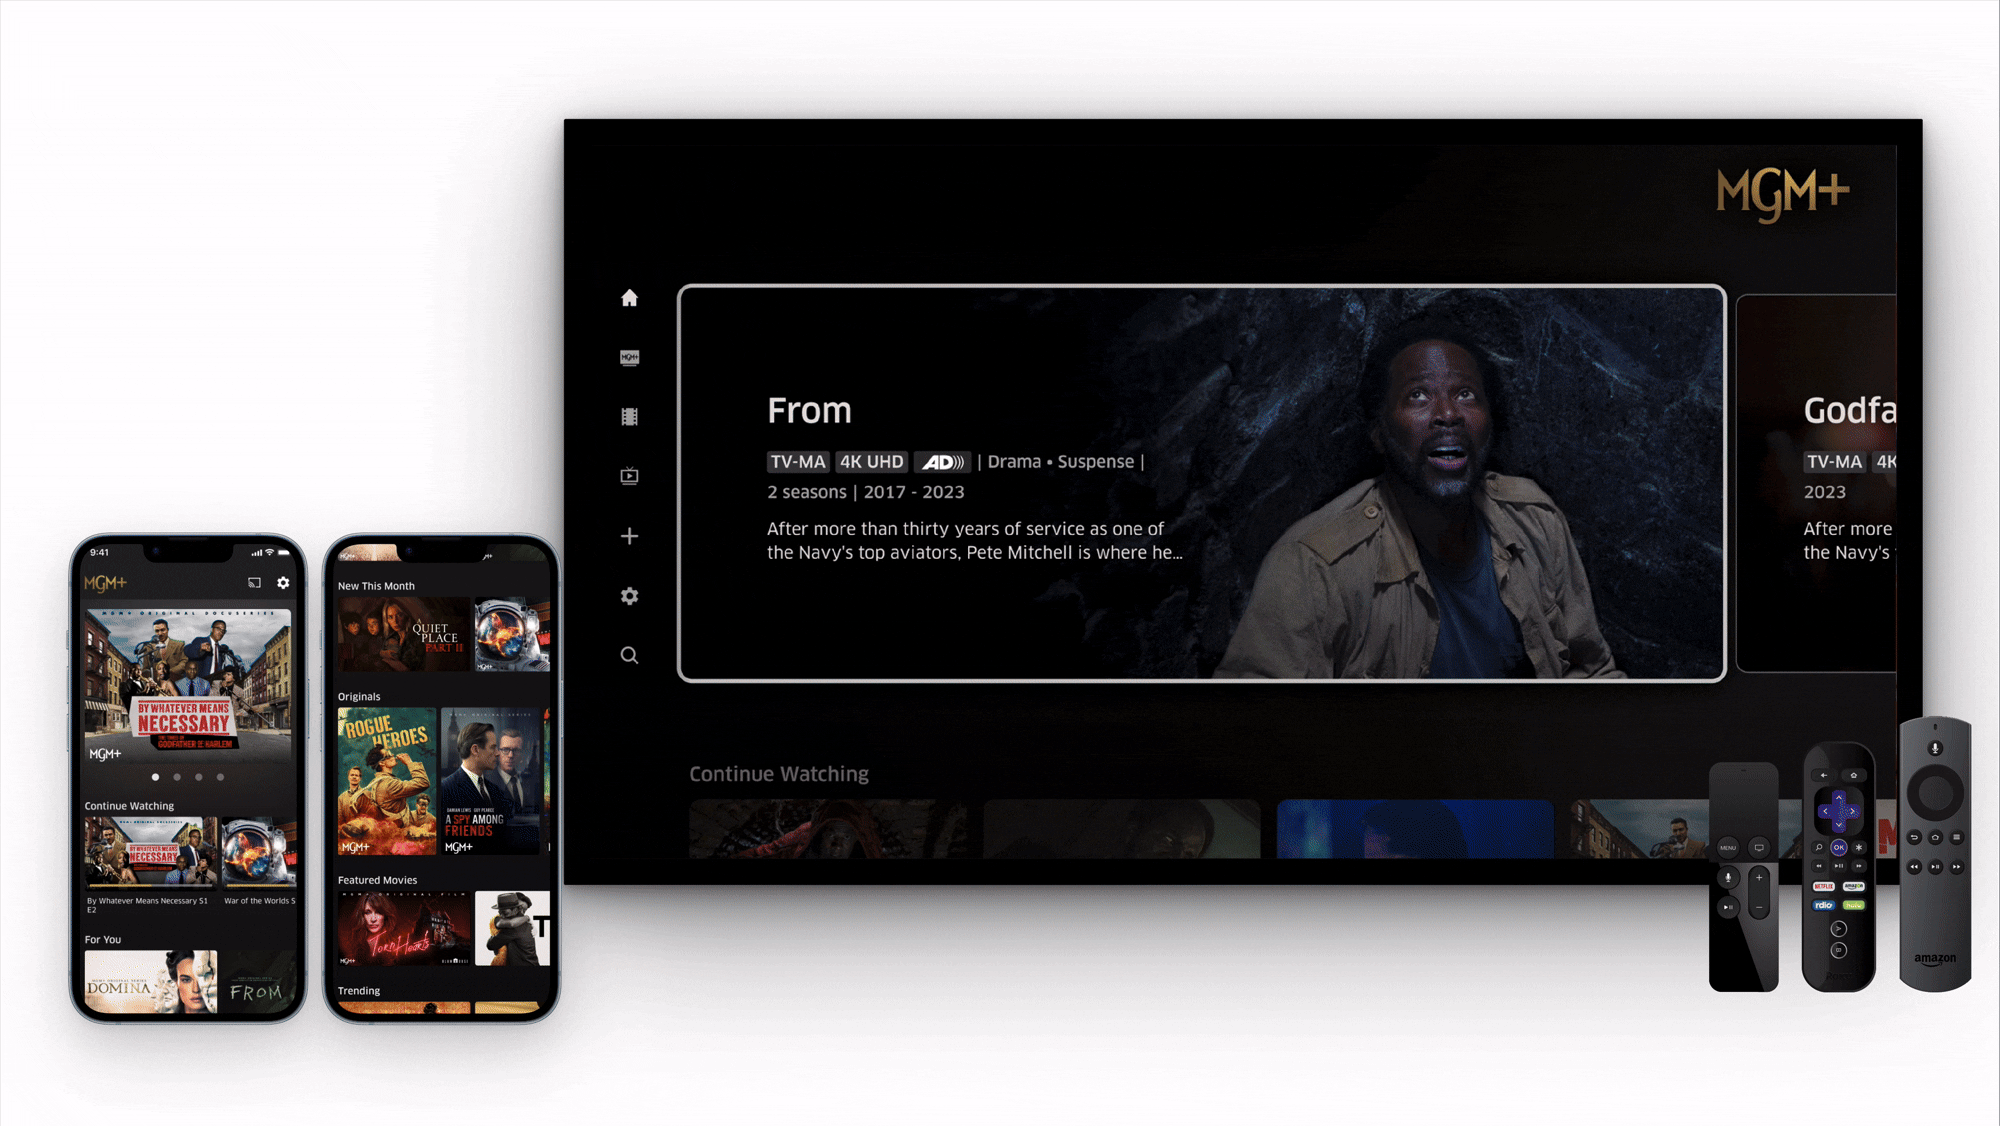Viewport: 2000px width, 1126px height.
Task: Open 'War of the Worlds' Continue Watching tile
Action: tap(260, 853)
